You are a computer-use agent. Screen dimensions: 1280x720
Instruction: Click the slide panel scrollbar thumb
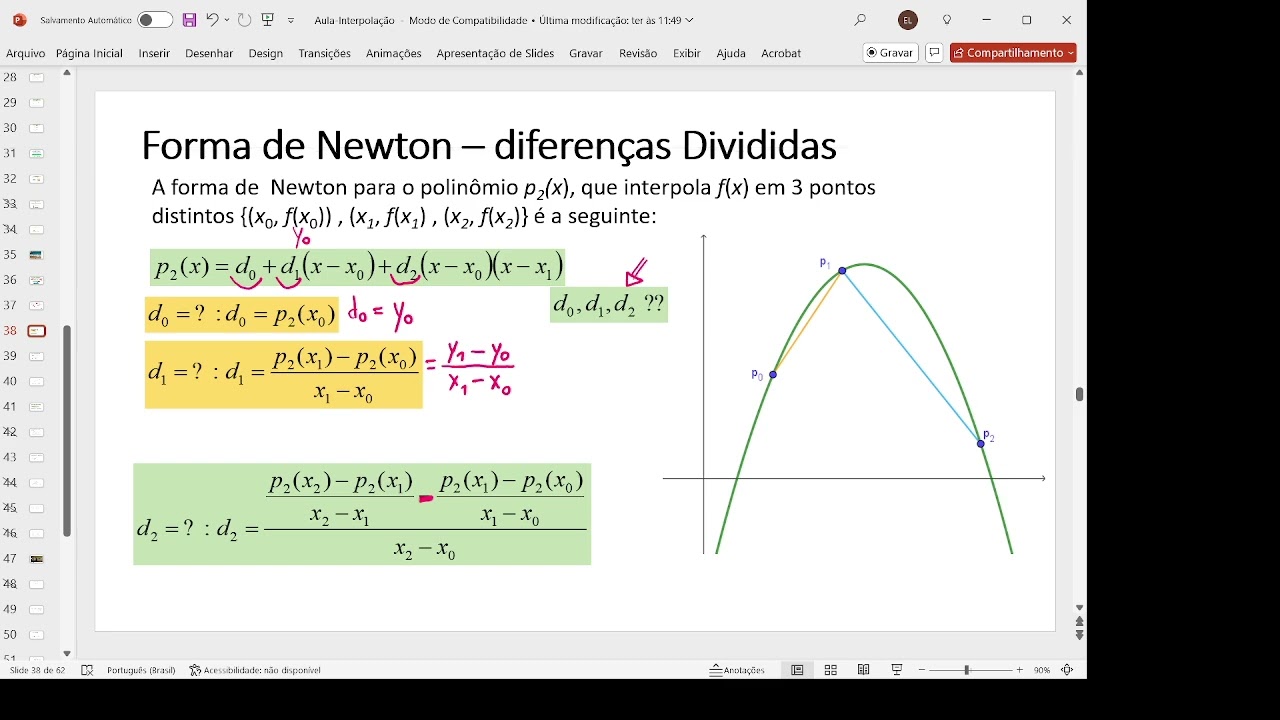pos(67,431)
